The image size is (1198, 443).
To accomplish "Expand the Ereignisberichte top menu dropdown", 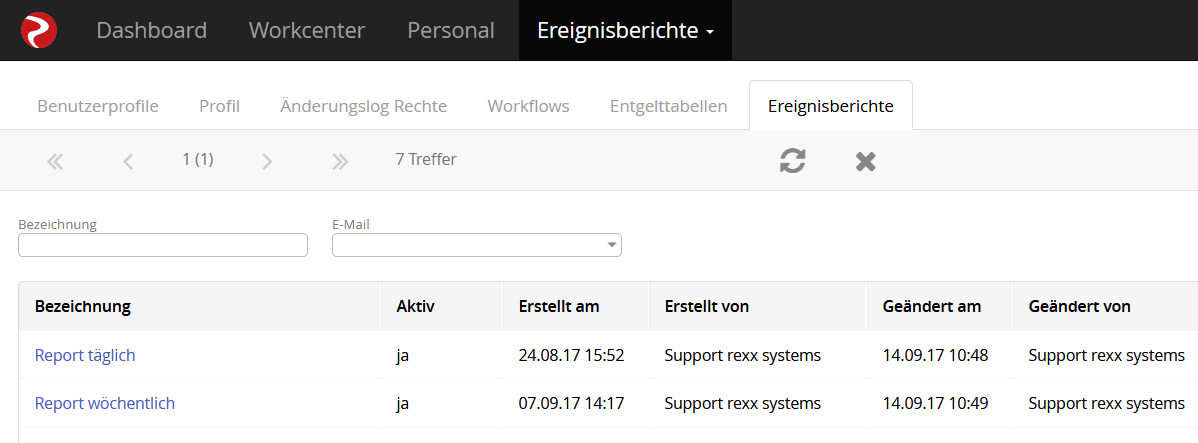I will [625, 31].
